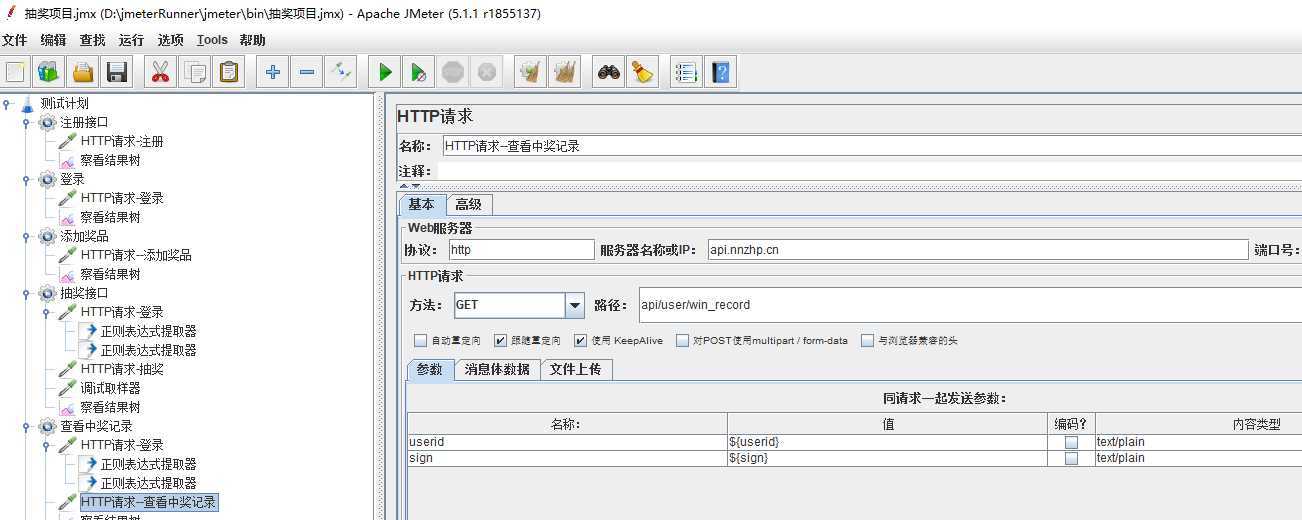Image resolution: width=1302 pixels, height=520 pixels.
Task: Open the 查找 menu
Action: pos(93,40)
